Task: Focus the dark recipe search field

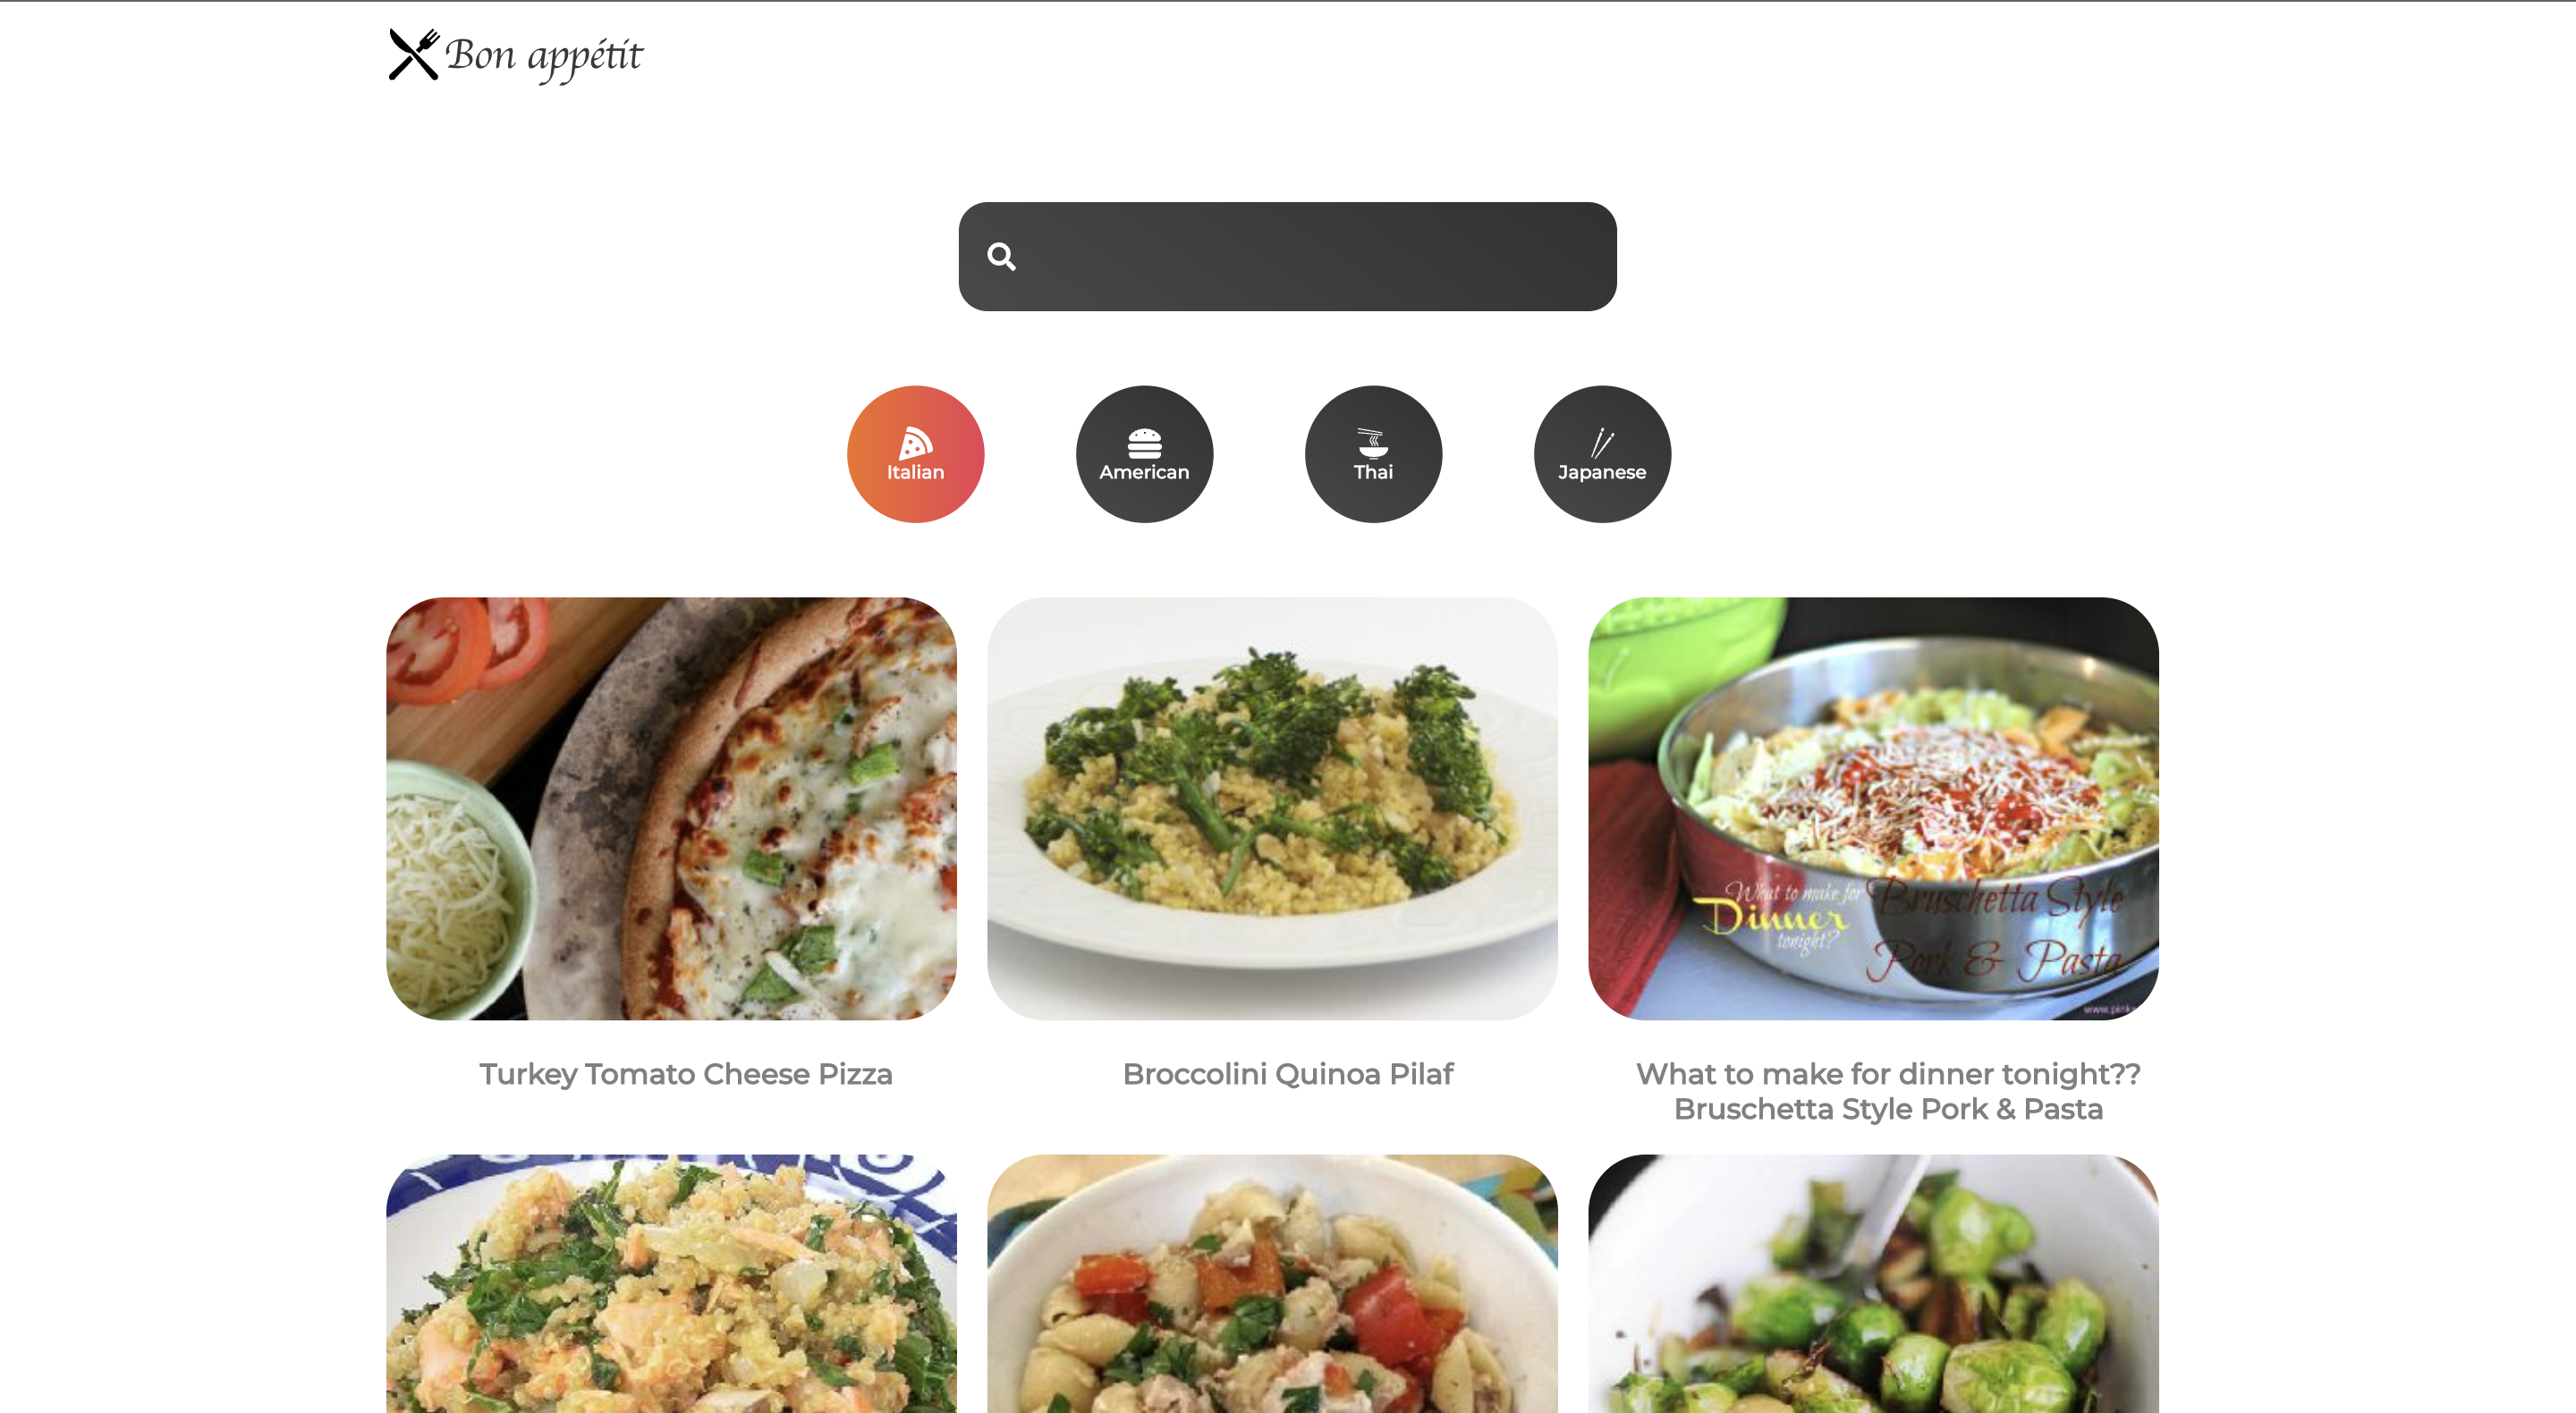Action: (1287, 257)
